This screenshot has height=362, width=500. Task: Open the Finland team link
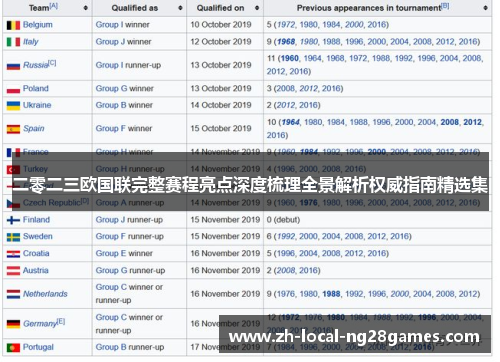(36, 220)
